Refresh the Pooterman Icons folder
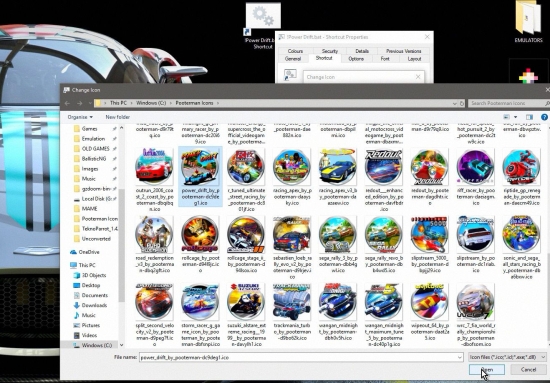This screenshot has width=550, height=383. (462, 103)
